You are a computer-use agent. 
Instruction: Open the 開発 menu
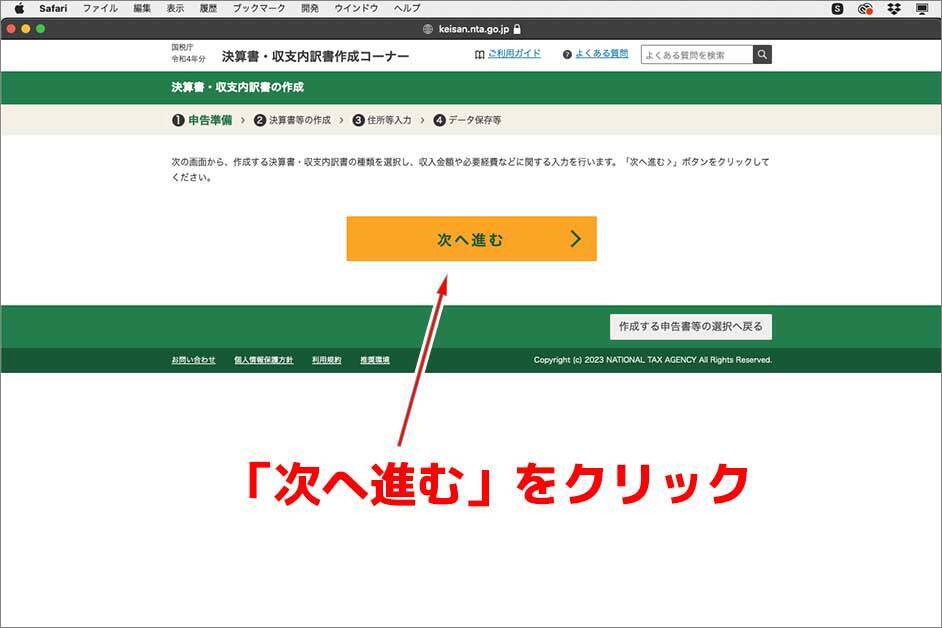pyautogui.click(x=310, y=8)
